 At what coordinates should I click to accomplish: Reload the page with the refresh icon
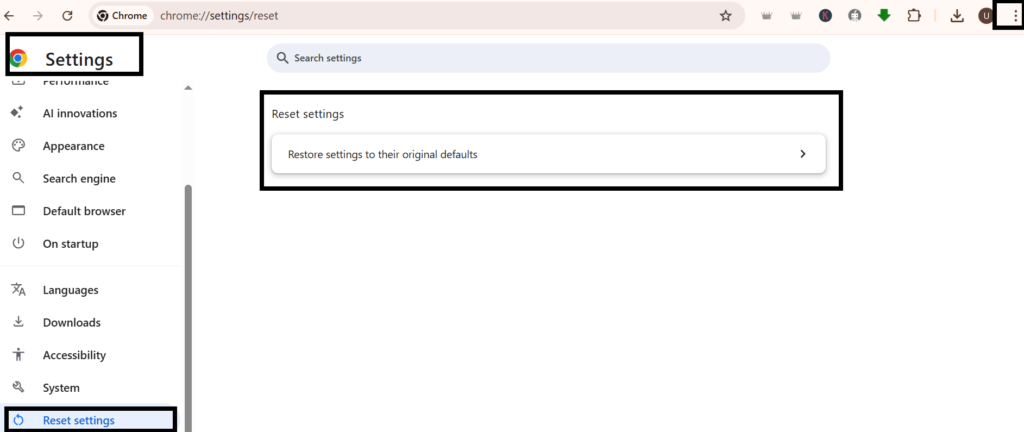pyautogui.click(x=67, y=16)
